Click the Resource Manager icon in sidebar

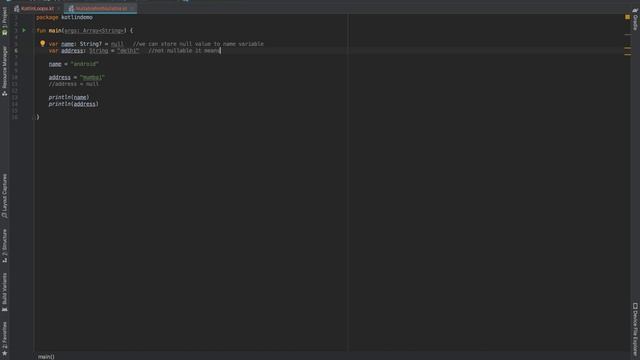pyautogui.click(x=4, y=94)
